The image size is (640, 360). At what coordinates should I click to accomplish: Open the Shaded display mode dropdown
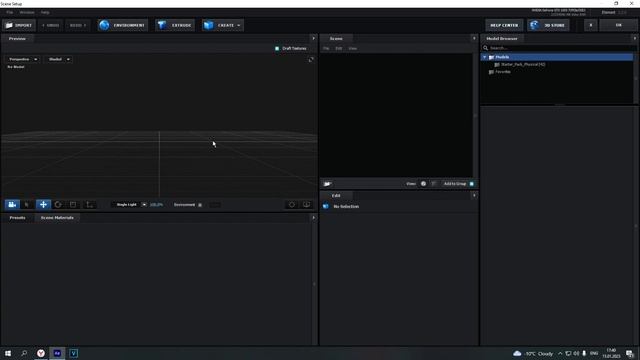pos(58,60)
